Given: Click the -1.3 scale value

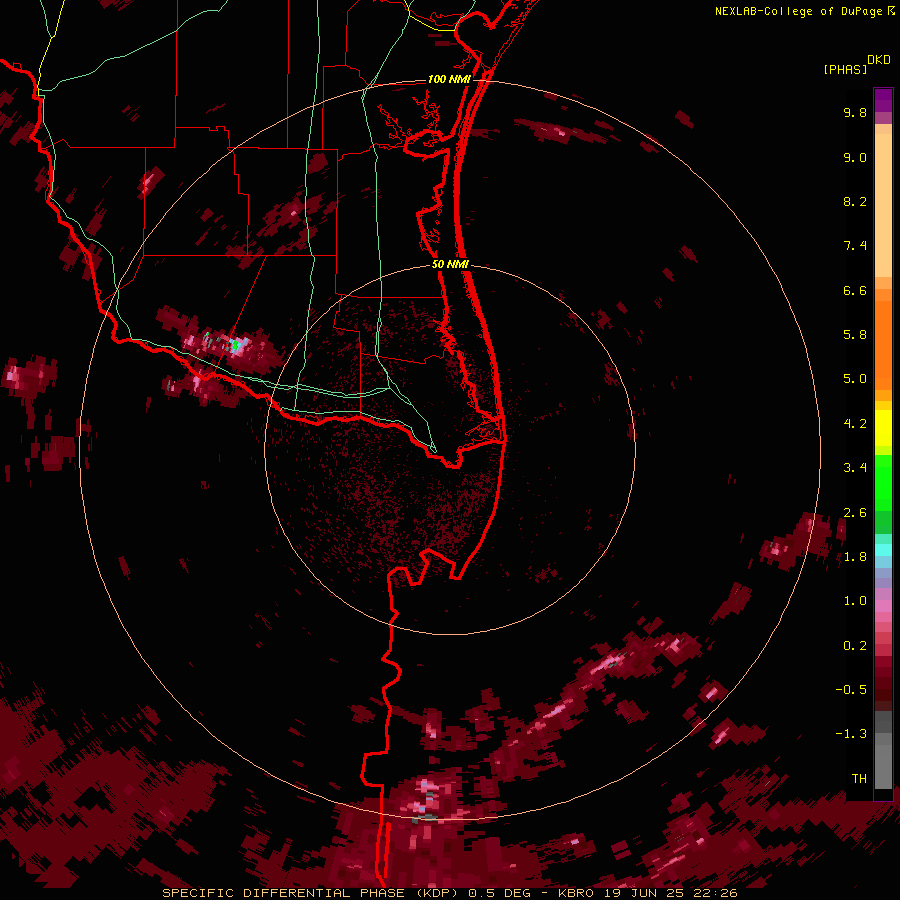Looking at the screenshot, I should 851,734.
